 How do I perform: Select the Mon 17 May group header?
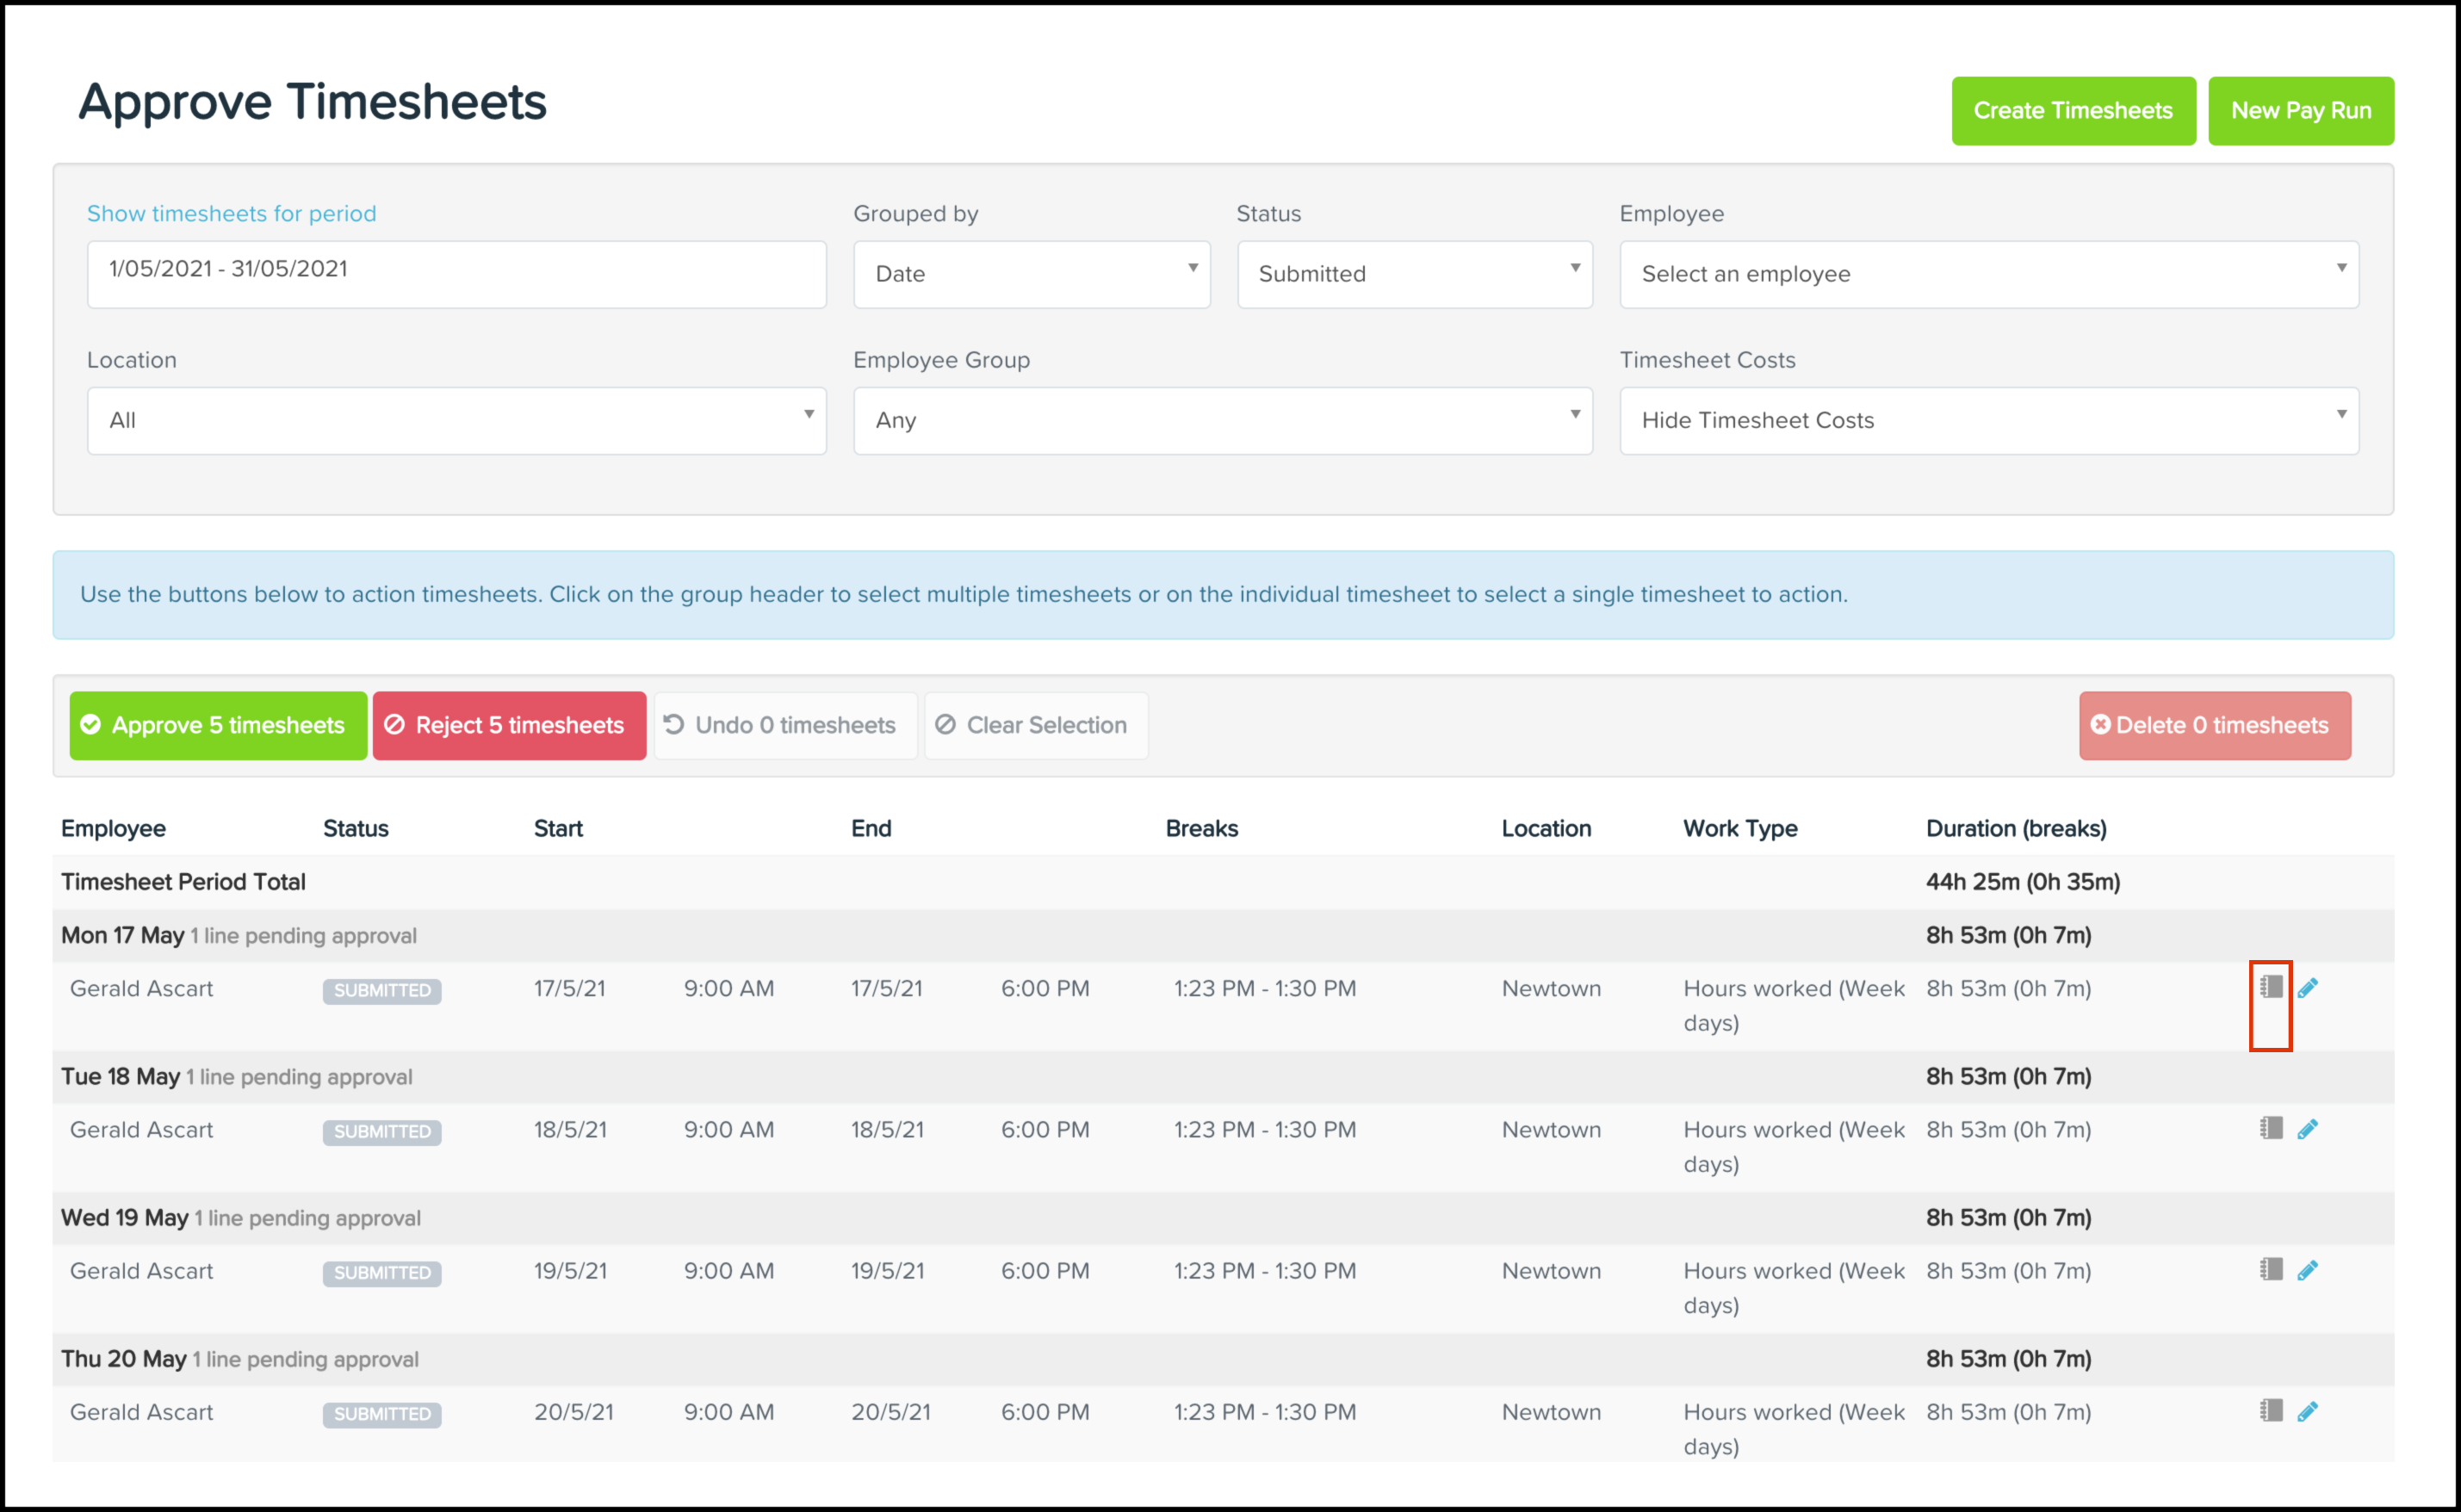pyautogui.click(x=123, y=935)
